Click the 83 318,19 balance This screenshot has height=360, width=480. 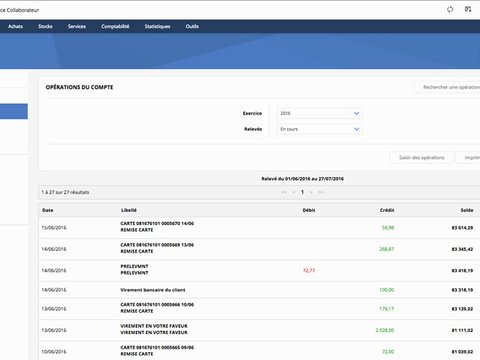pyautogui.click(x=462, y=290)
